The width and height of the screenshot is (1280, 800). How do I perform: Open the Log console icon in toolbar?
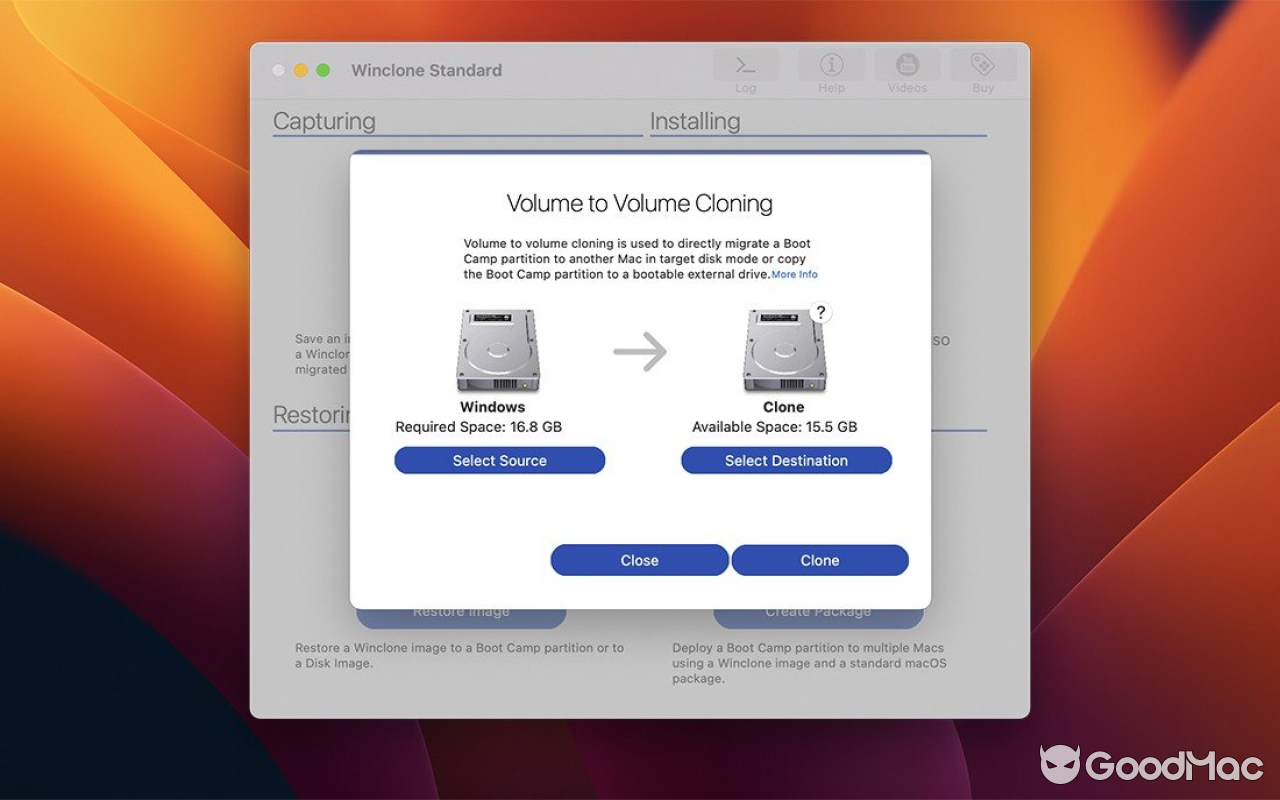[744, 66]
